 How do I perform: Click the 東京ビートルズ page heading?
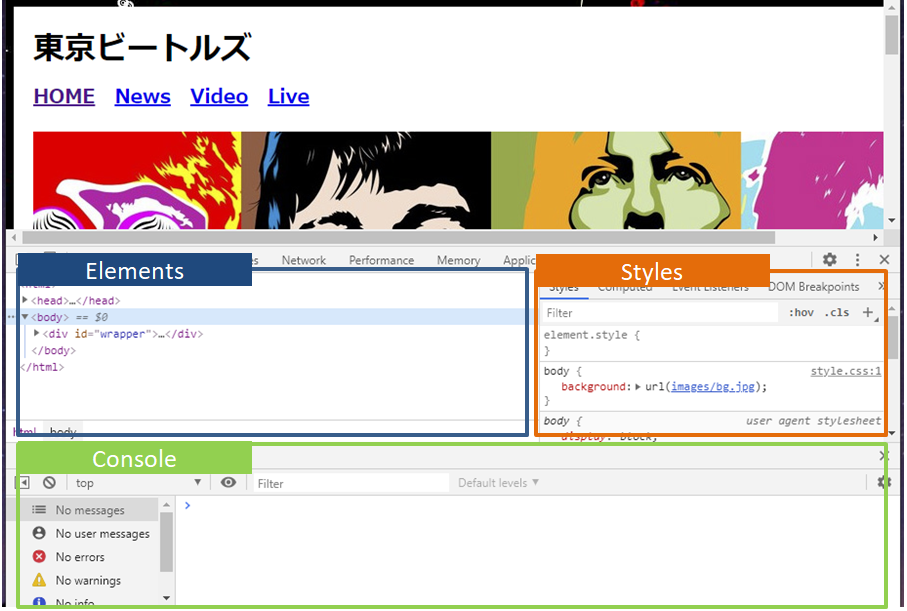(142, 47)
